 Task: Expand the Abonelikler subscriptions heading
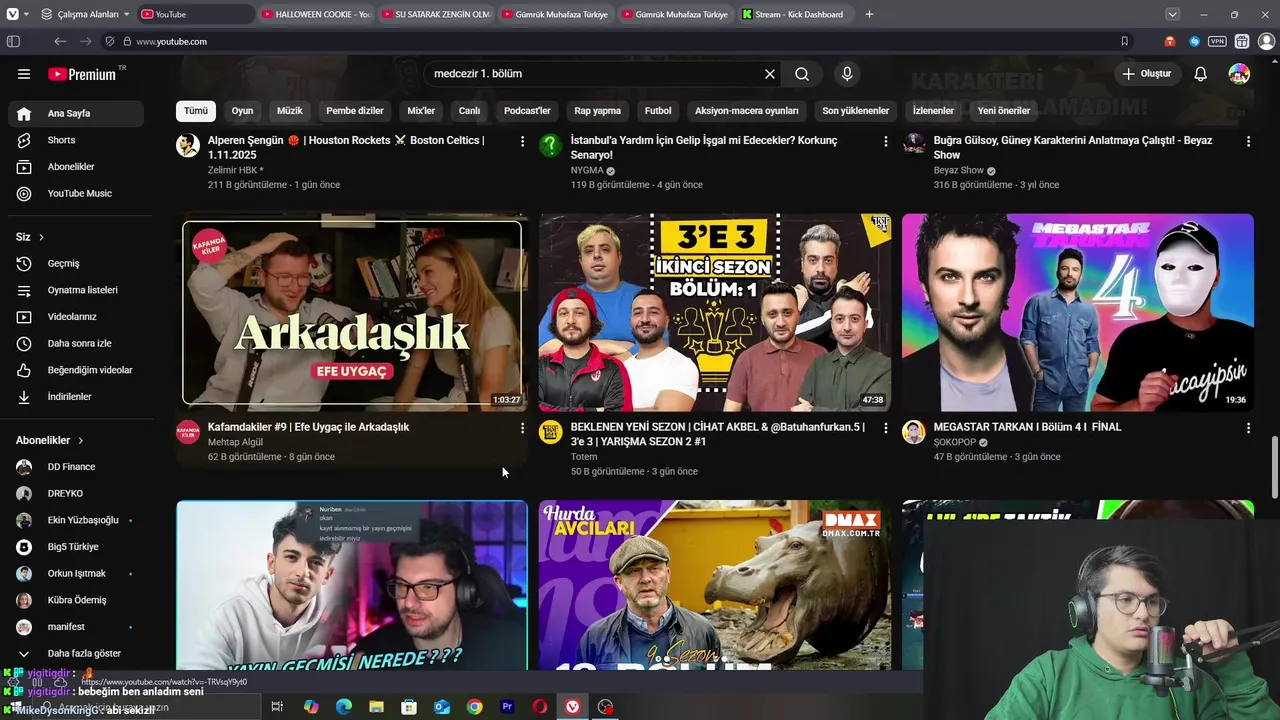50,440
